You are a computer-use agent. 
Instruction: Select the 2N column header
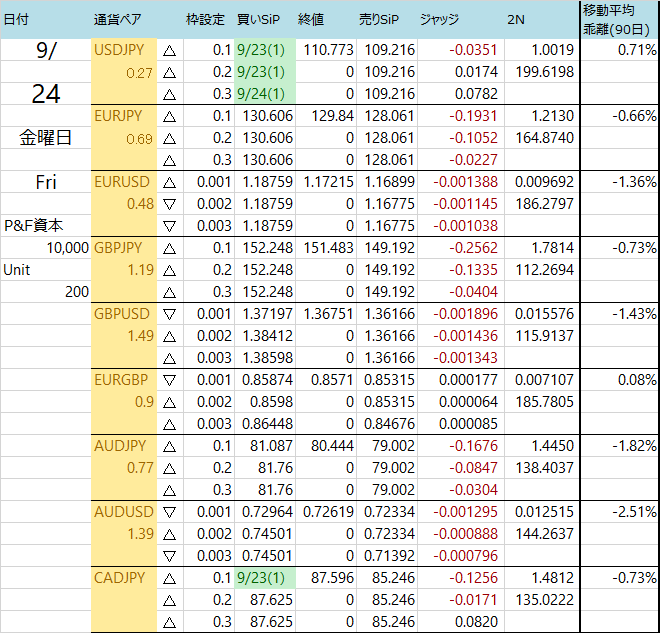(516, 19)
